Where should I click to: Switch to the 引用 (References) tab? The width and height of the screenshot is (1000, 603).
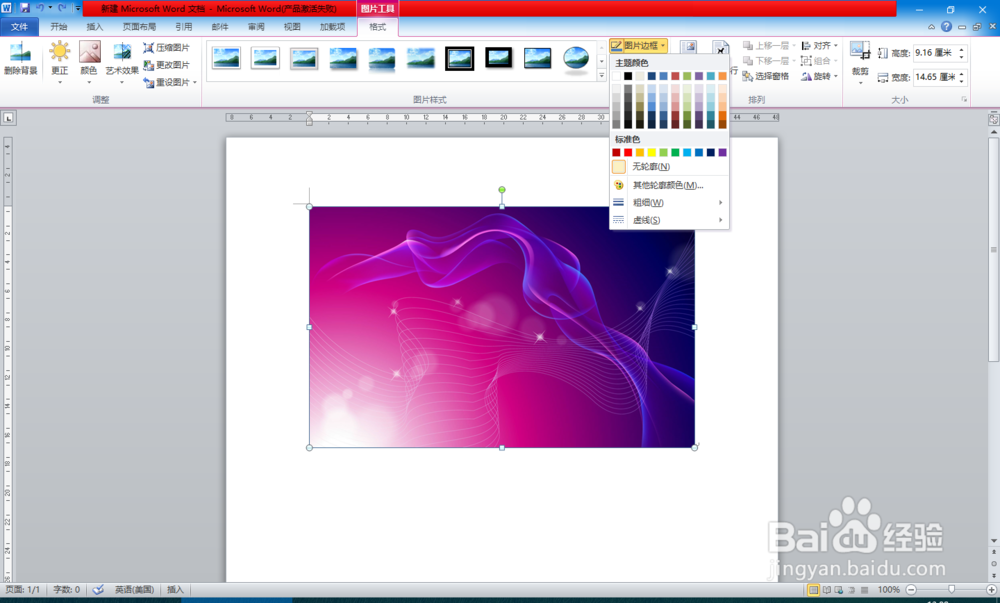(184, 27)
